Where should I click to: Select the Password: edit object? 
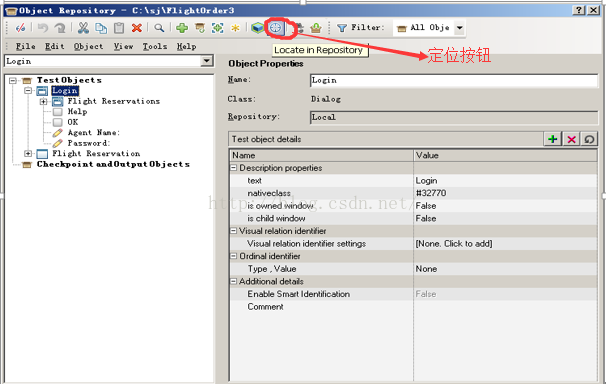[89, 143]
